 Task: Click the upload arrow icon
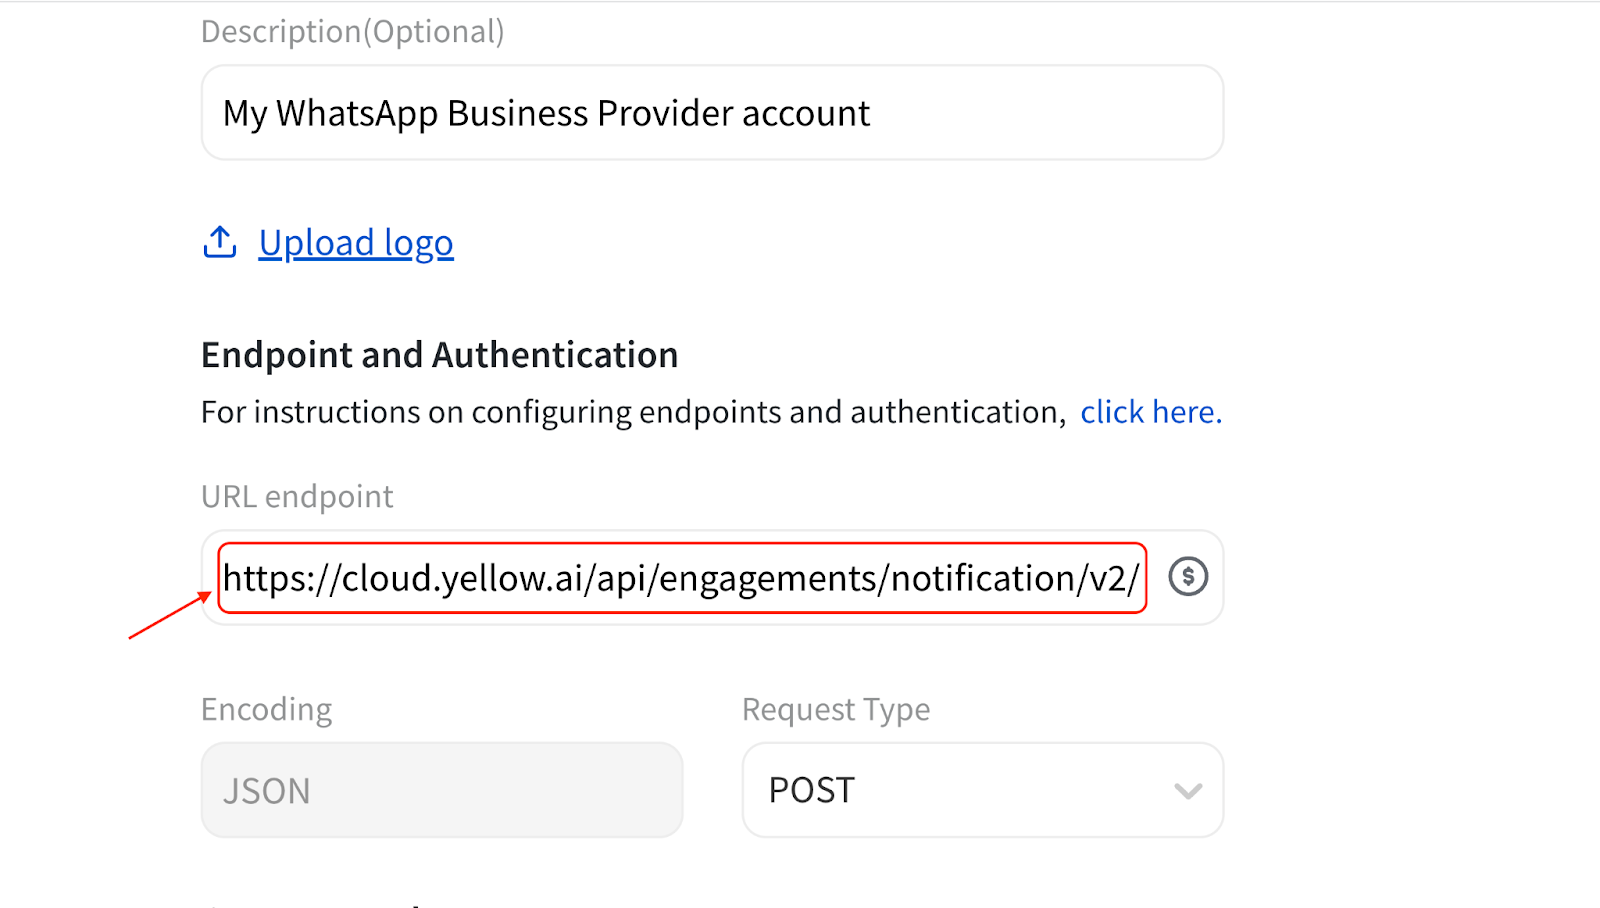tap(220, 242)
